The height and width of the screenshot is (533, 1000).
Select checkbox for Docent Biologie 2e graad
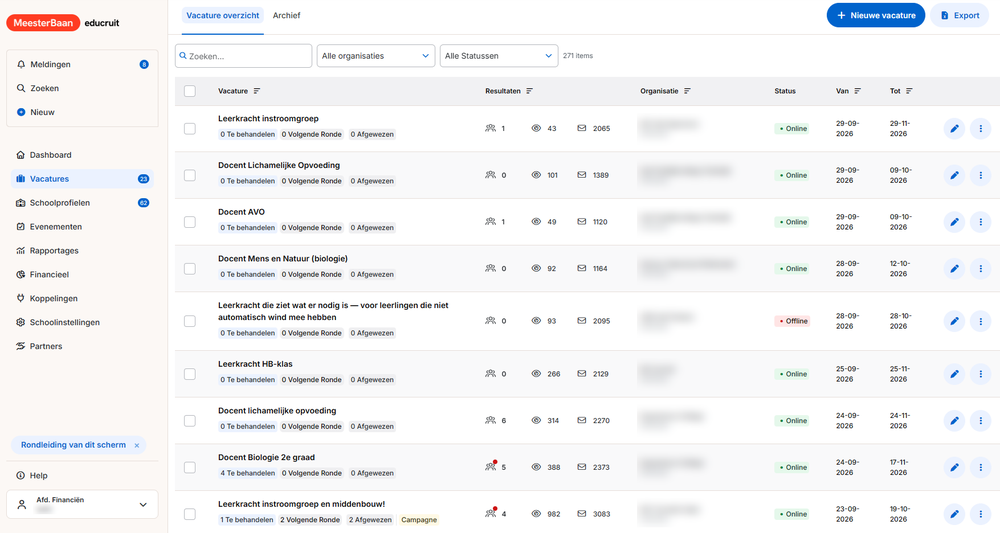190,467
